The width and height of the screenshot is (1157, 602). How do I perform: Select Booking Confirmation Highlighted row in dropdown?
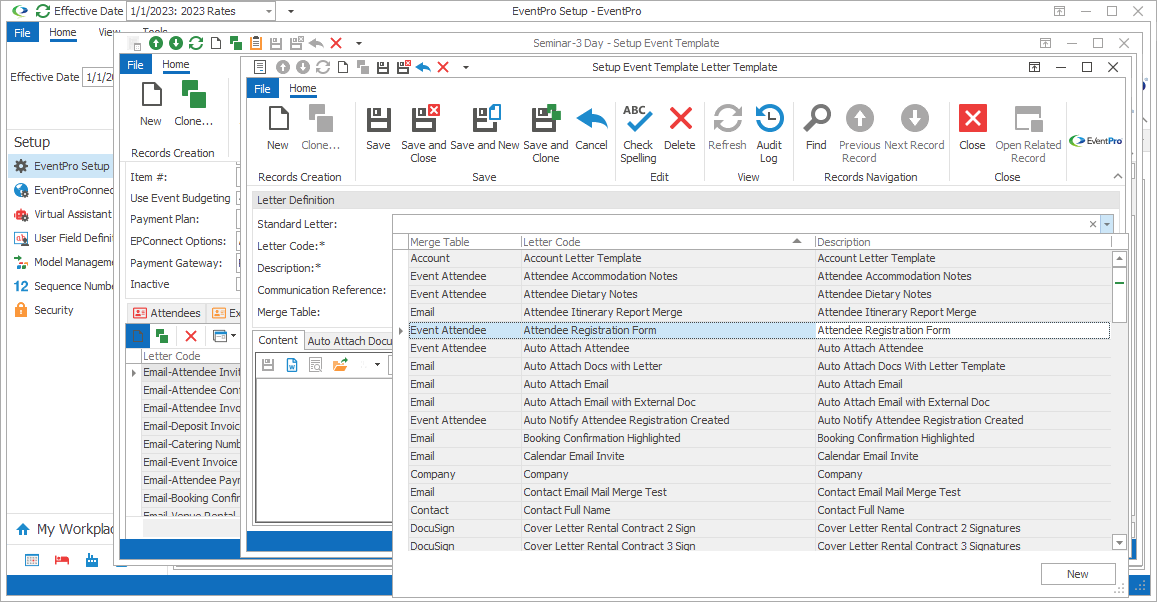(759, 438)
